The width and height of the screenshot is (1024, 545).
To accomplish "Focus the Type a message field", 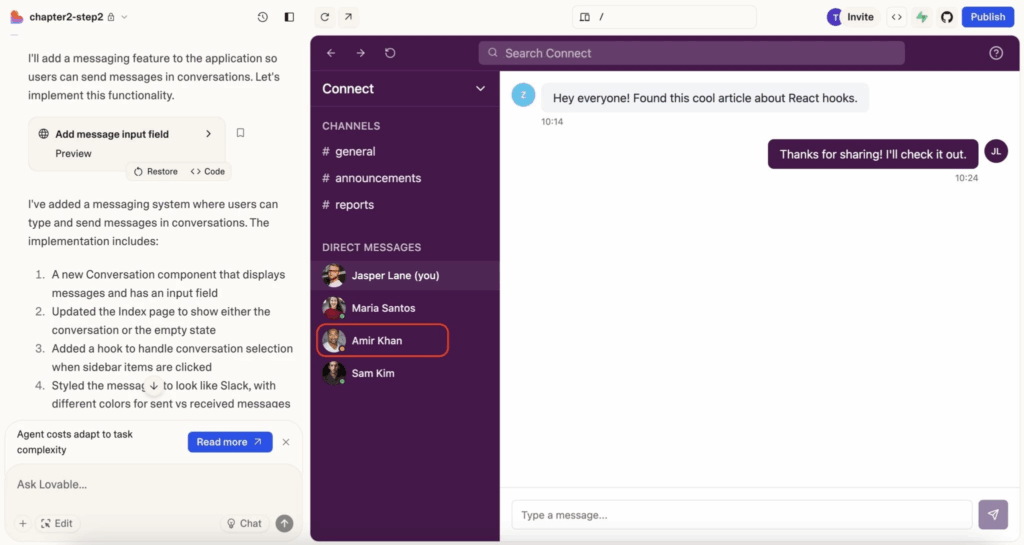I will (742, 514).
